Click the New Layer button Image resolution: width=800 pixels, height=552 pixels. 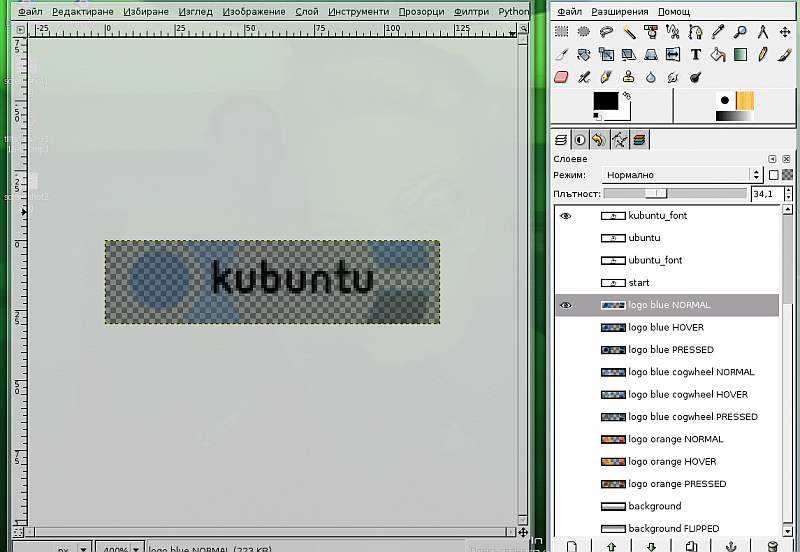click(x=572, y=546)
